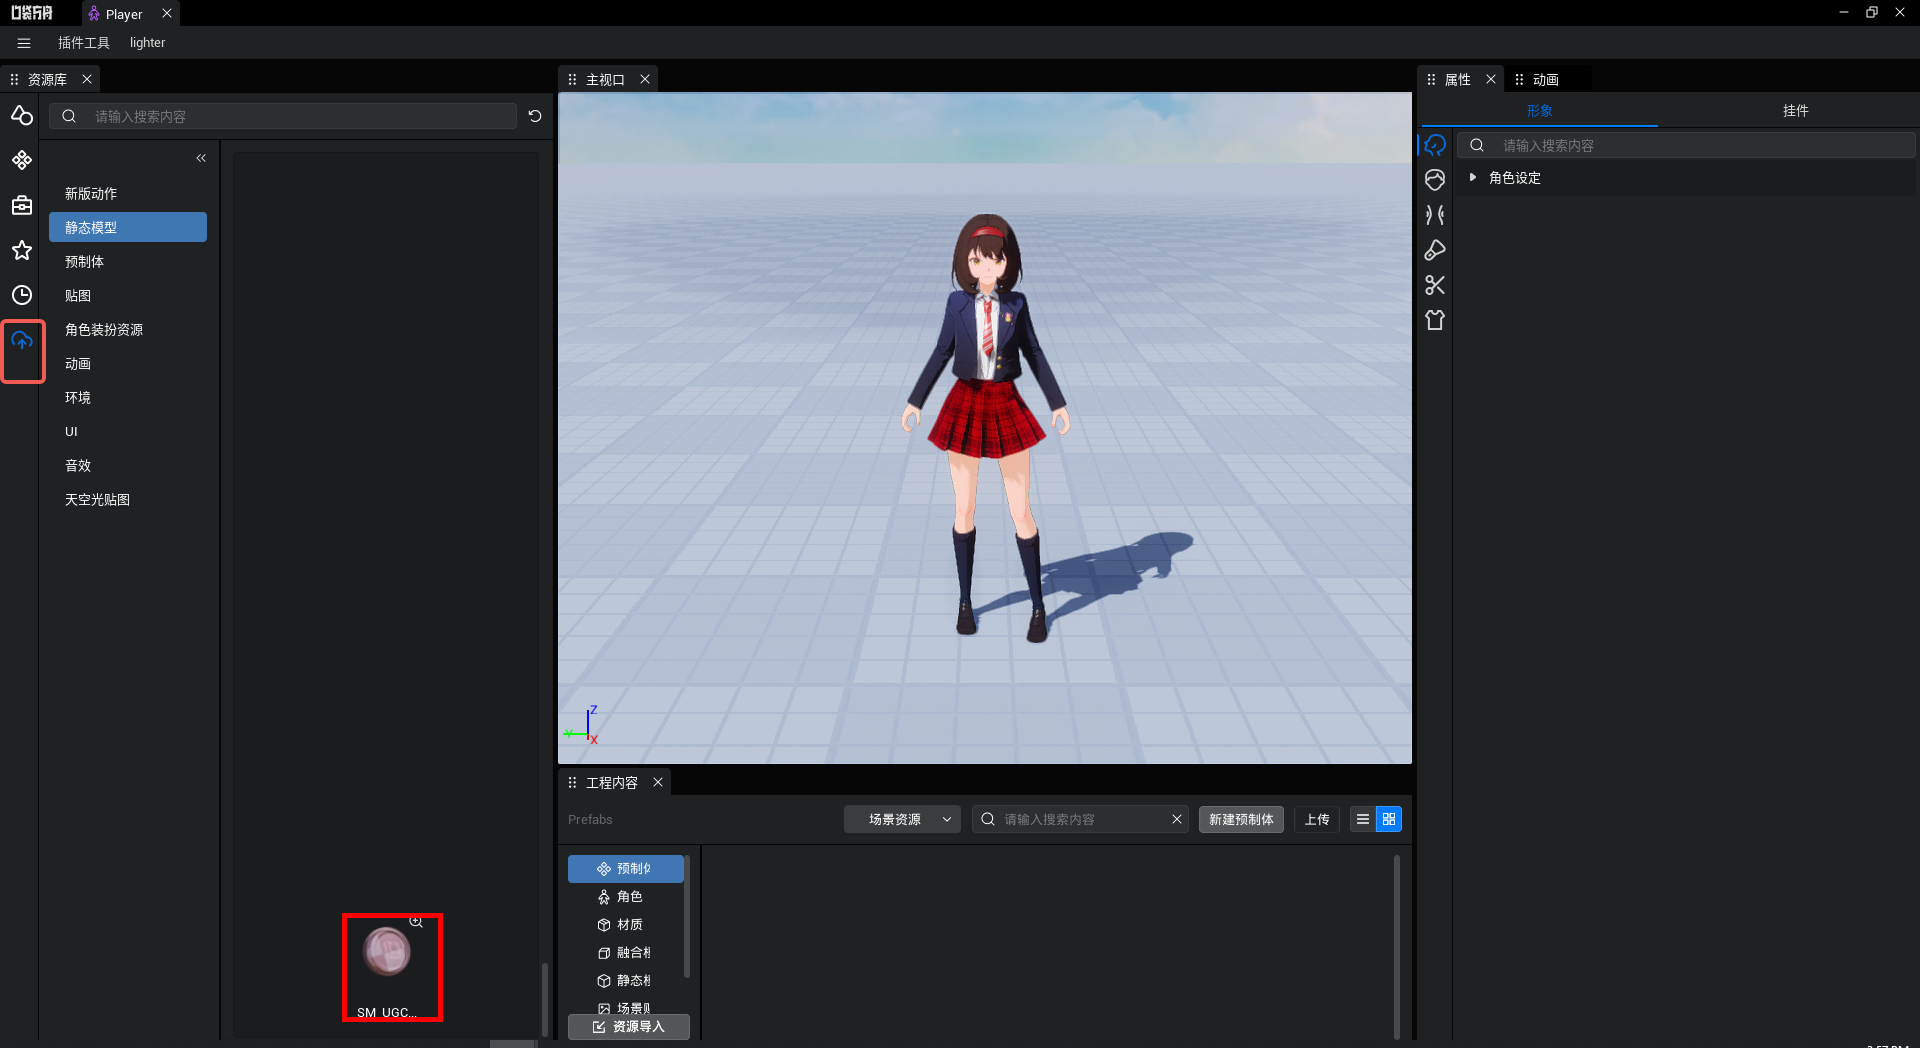Select the body shape icon in properties

coord(1435,215)
